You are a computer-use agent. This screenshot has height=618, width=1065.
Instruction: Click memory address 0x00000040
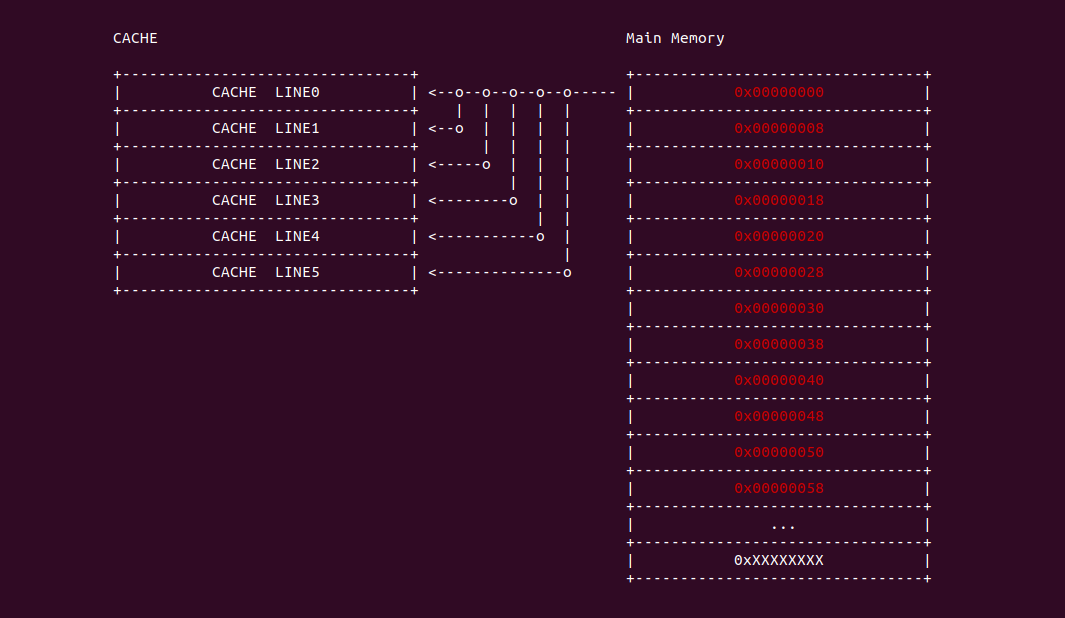[x=779, y=381]
